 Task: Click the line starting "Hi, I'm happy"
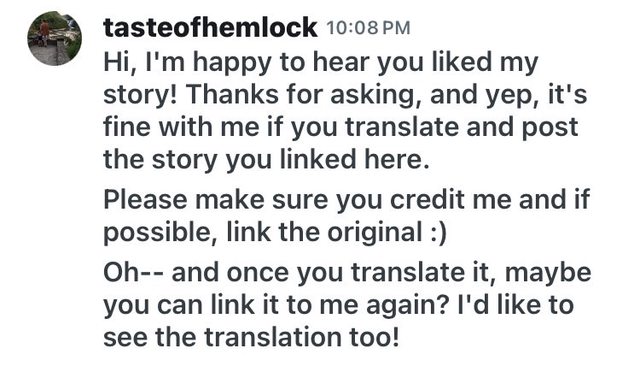pyautogui.click(x=321, y=62)
